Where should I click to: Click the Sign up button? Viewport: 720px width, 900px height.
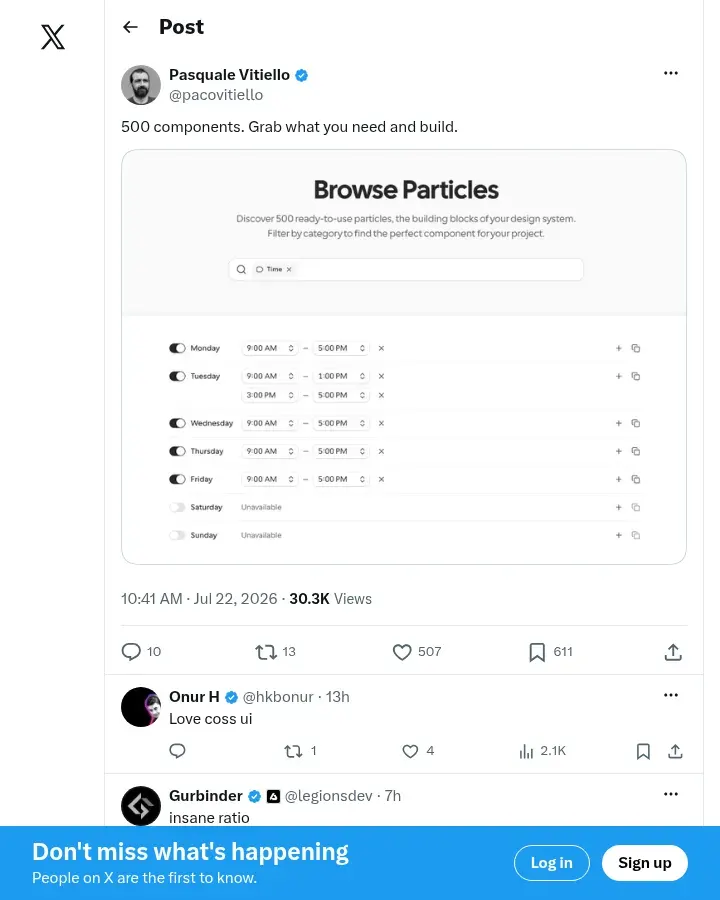(644, 863)
